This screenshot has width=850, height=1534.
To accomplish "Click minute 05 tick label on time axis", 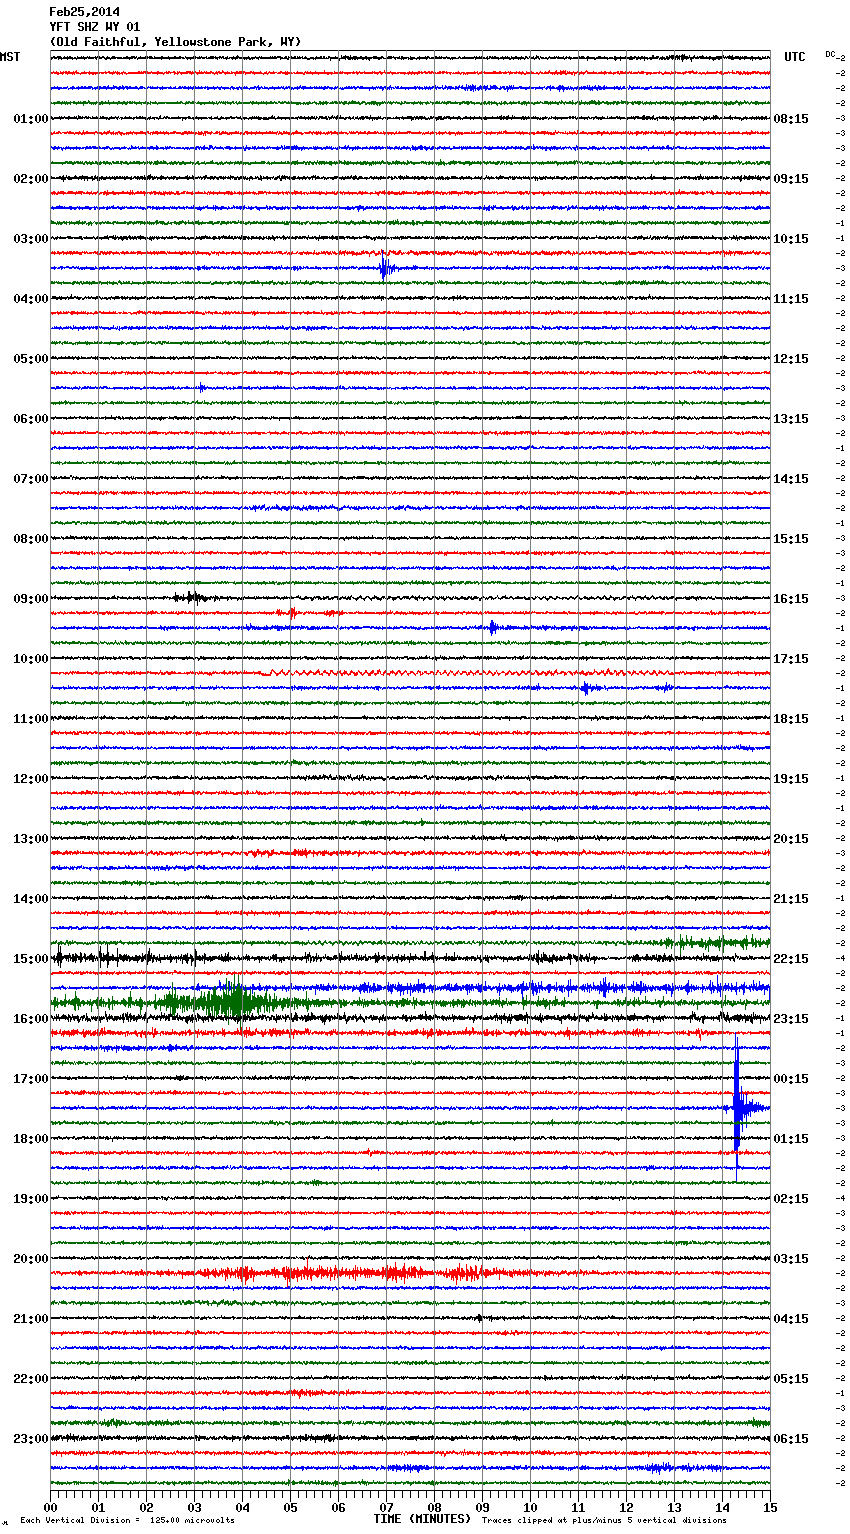I will [290, 1507].
